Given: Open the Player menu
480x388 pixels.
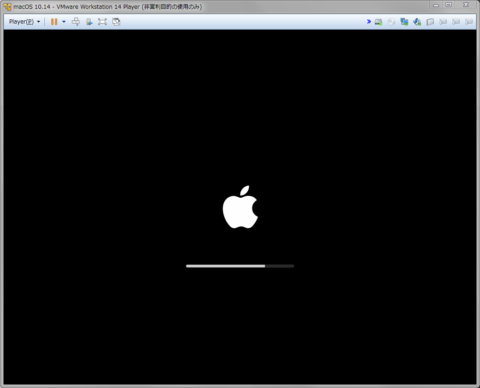Looking at the screenshot, I should (24, 22).
